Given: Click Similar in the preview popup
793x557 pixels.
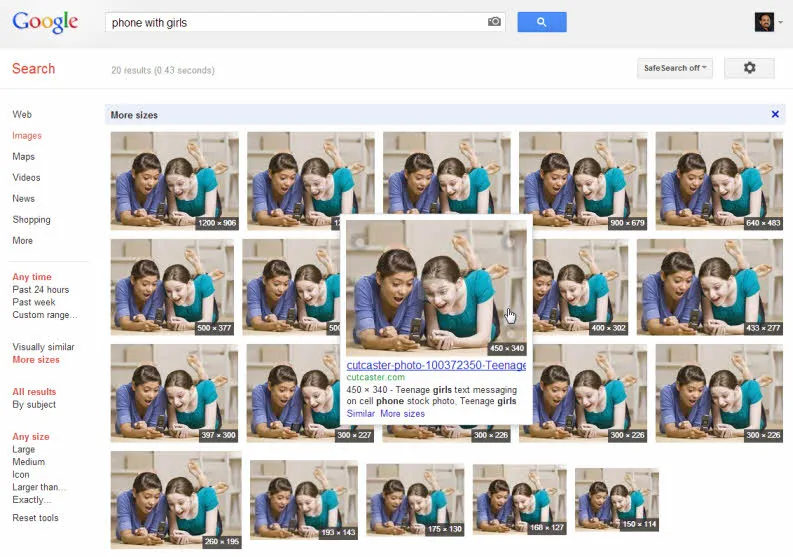Looking at the screenshot, I should tap(361, 413).
